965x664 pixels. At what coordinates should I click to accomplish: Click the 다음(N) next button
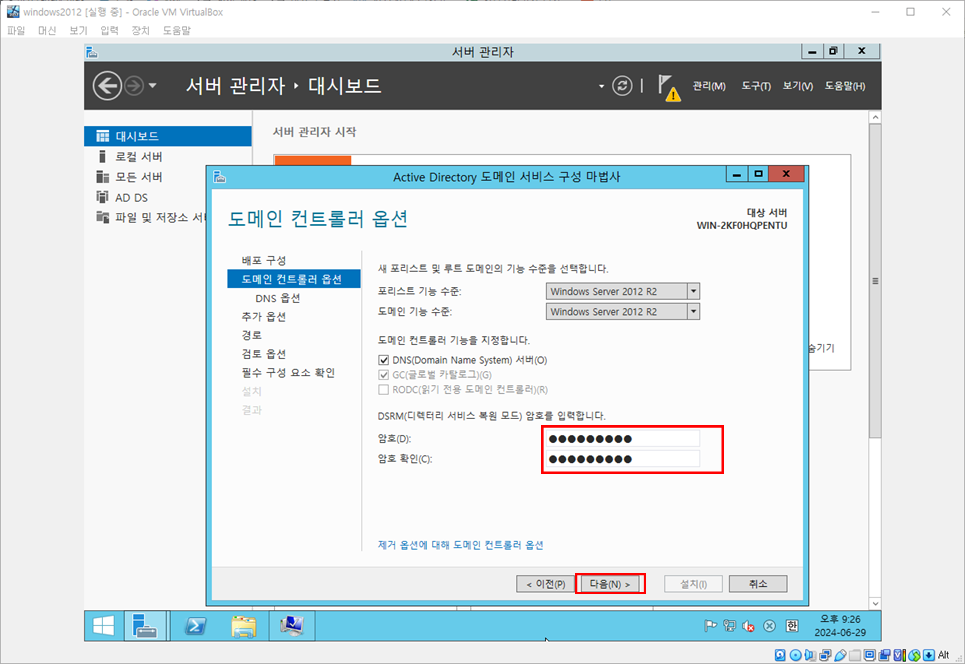[x=609, y=584]
